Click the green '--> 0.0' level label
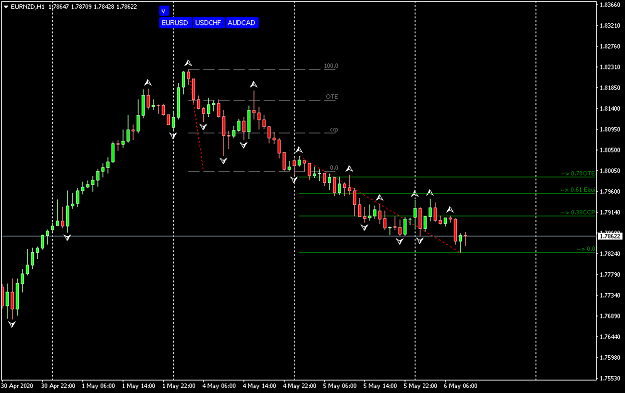Viewport: 625px width, 393px height. (586, 249)
